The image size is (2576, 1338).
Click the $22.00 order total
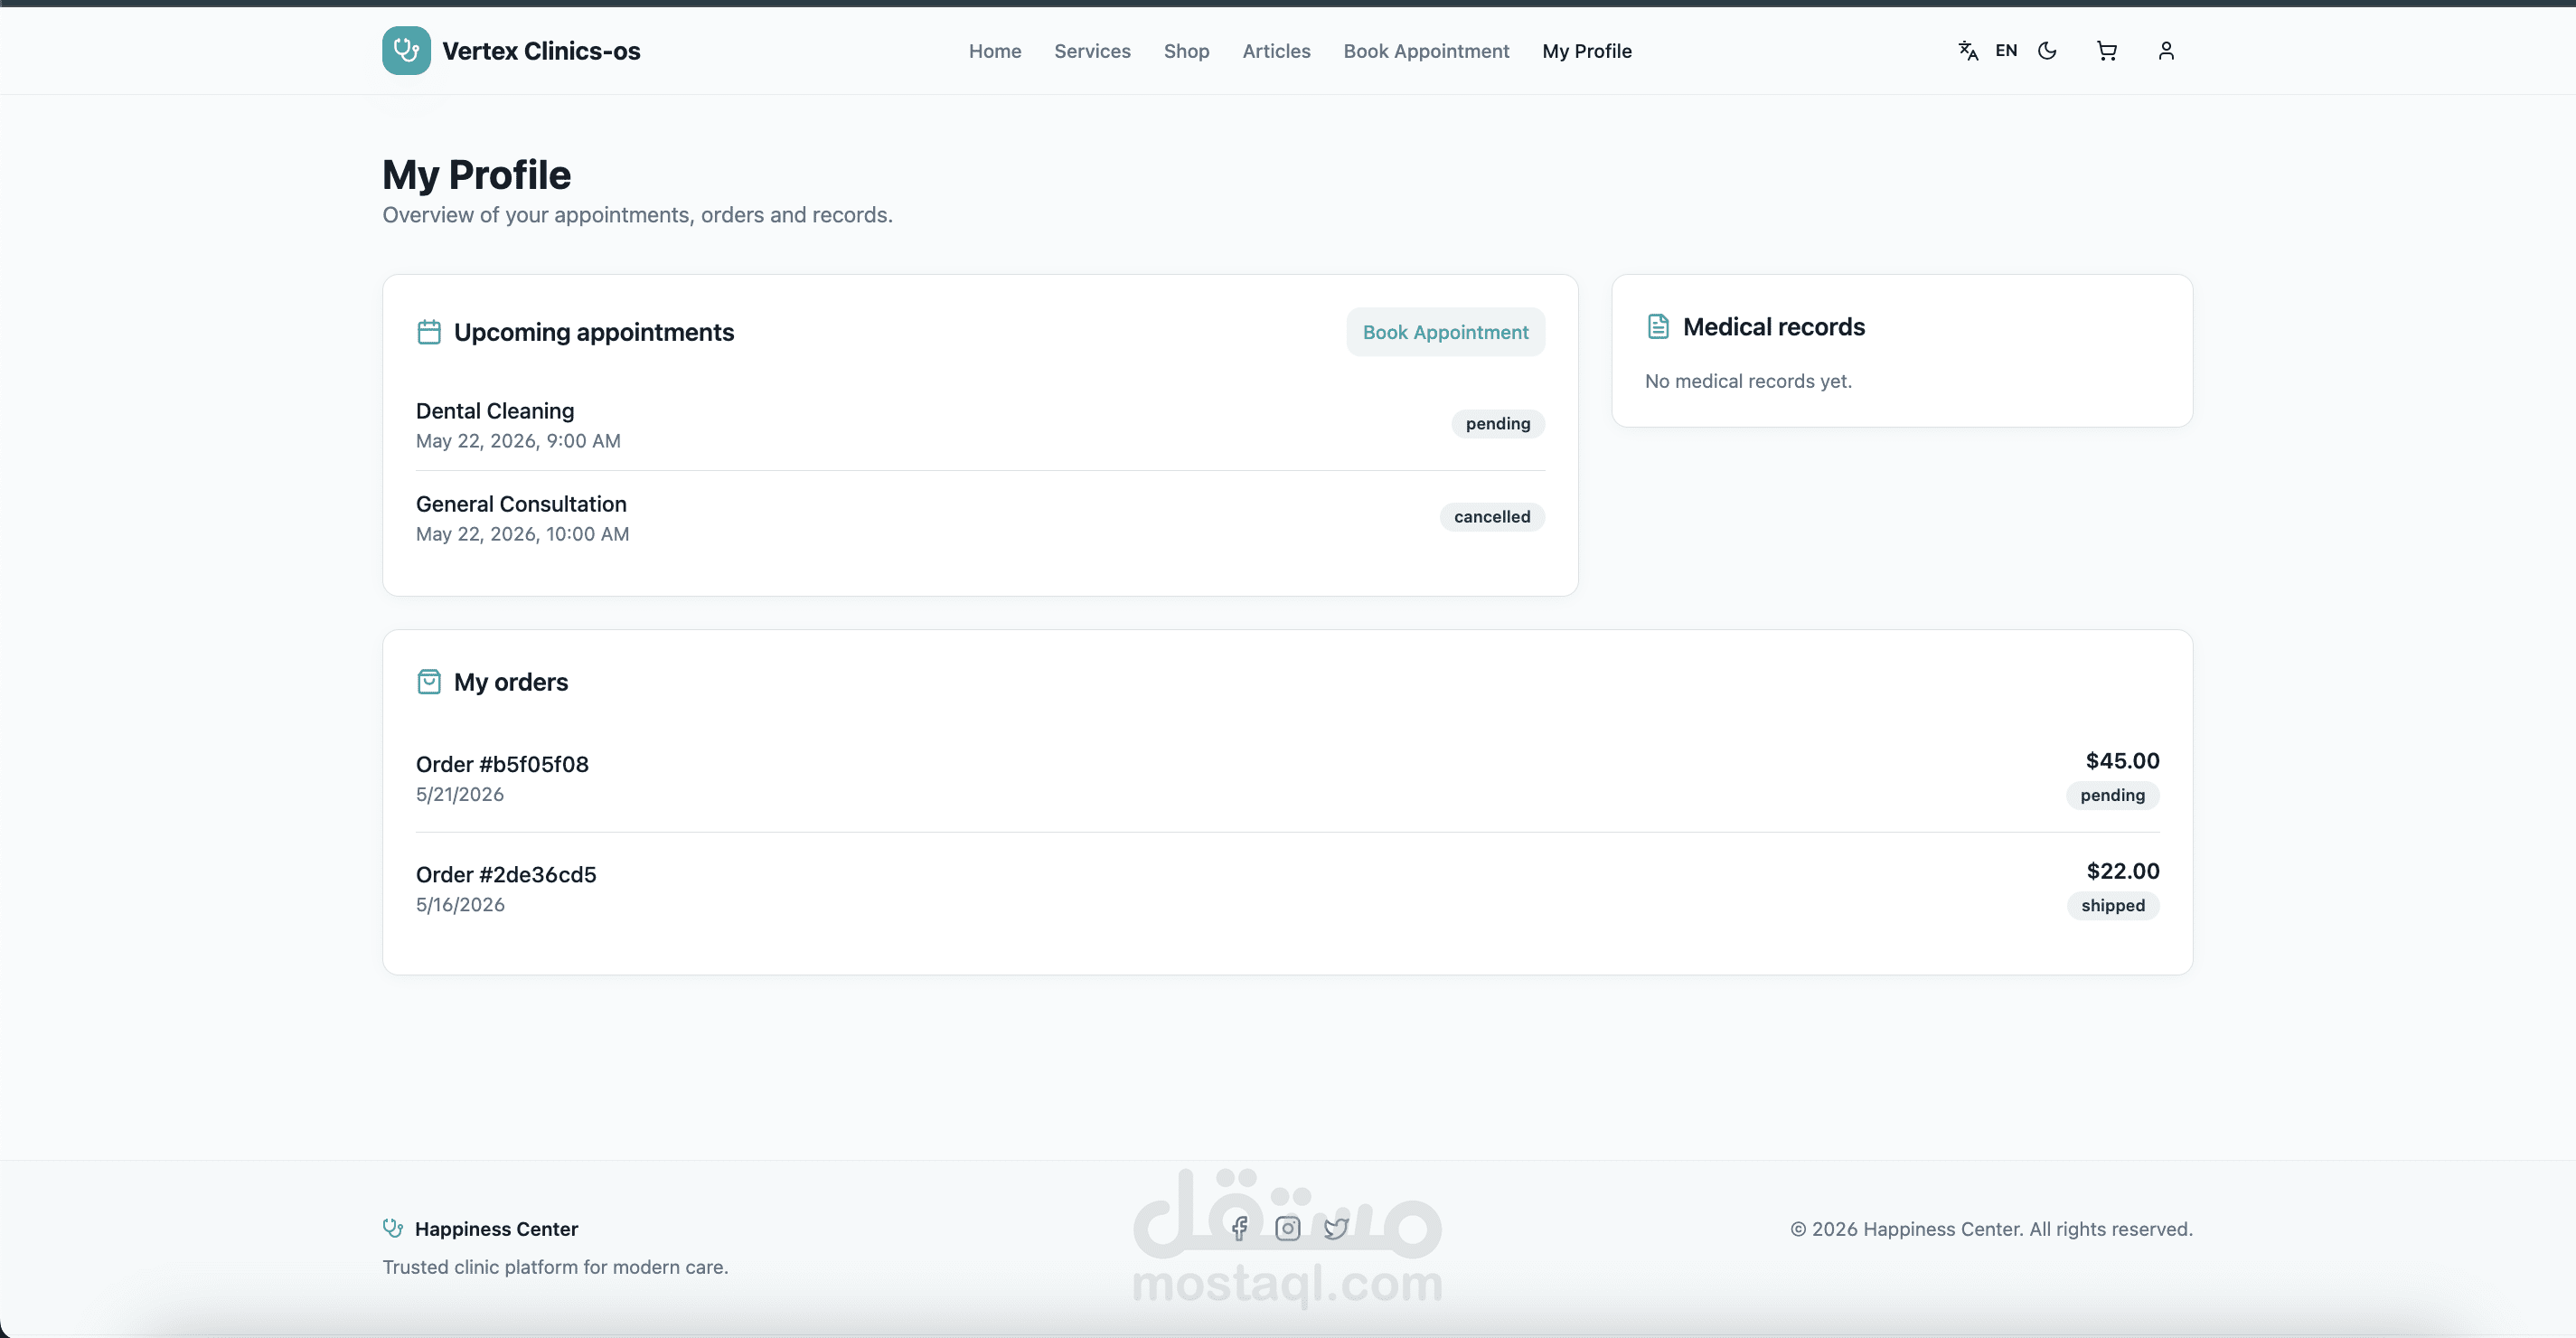[x=2123, y=871]
